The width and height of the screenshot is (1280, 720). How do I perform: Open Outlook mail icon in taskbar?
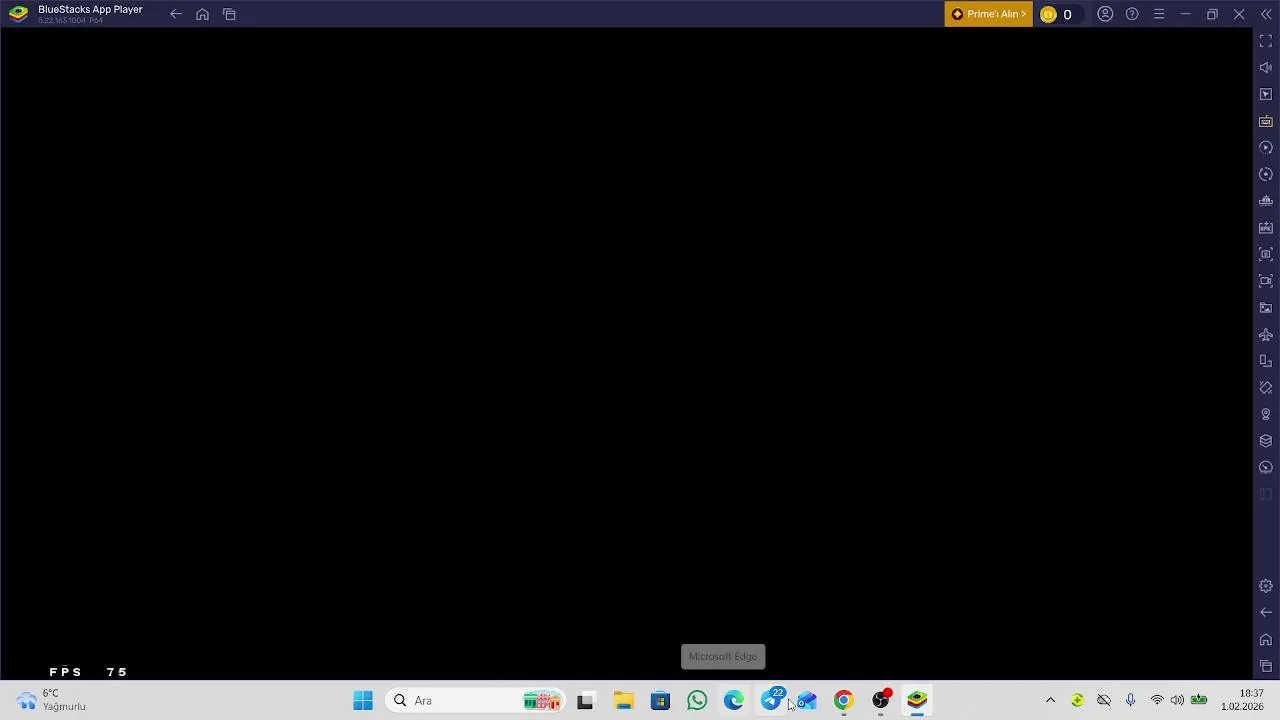(x=807, y=701)
